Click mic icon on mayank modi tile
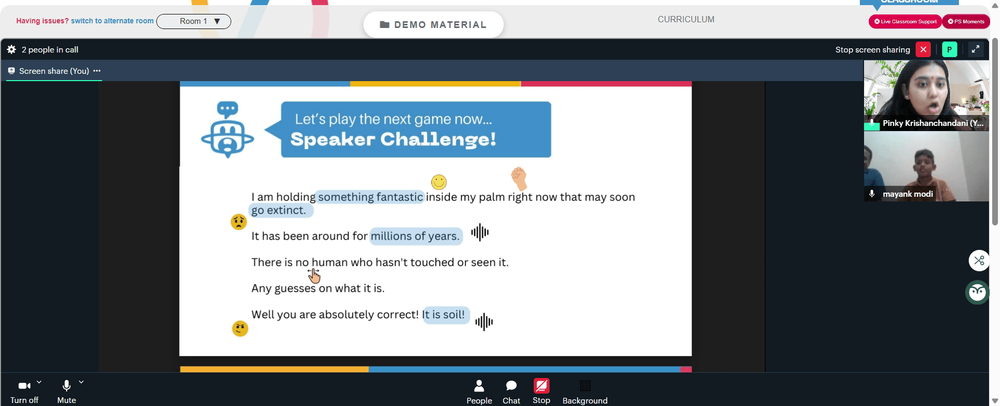The image size is (1000, 406). (872, 194)
